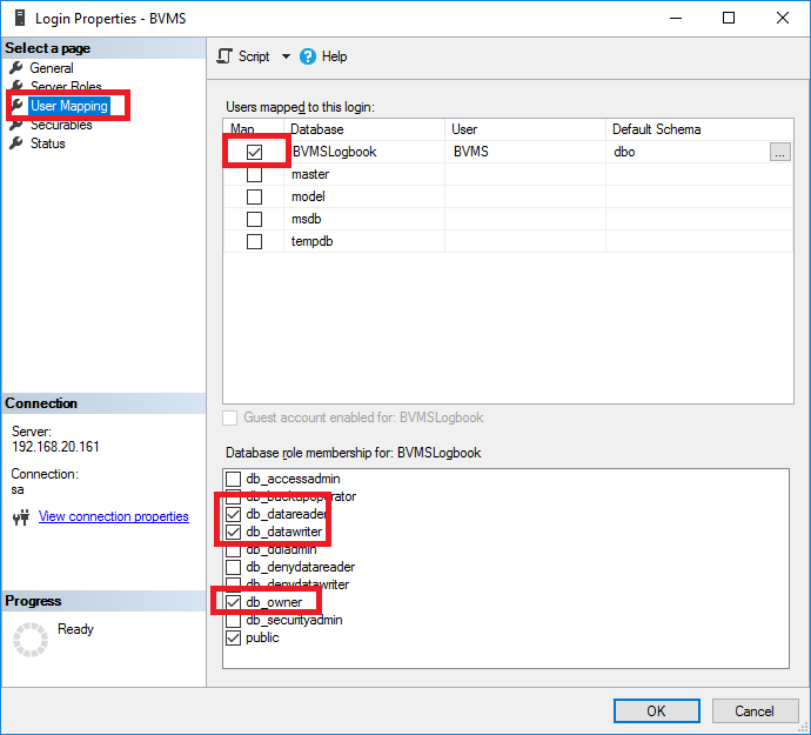Open View connection properties link
The image size is (811, 735).
point(113,517)
